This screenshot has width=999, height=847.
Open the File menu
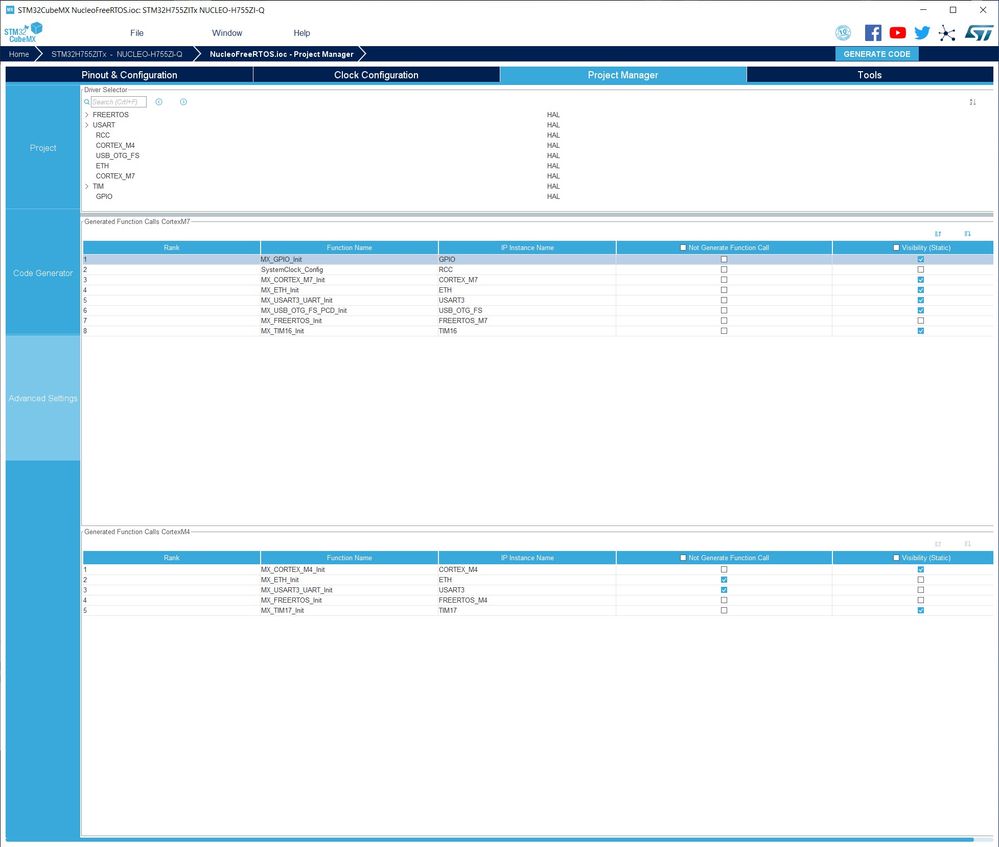coord(137,33)
